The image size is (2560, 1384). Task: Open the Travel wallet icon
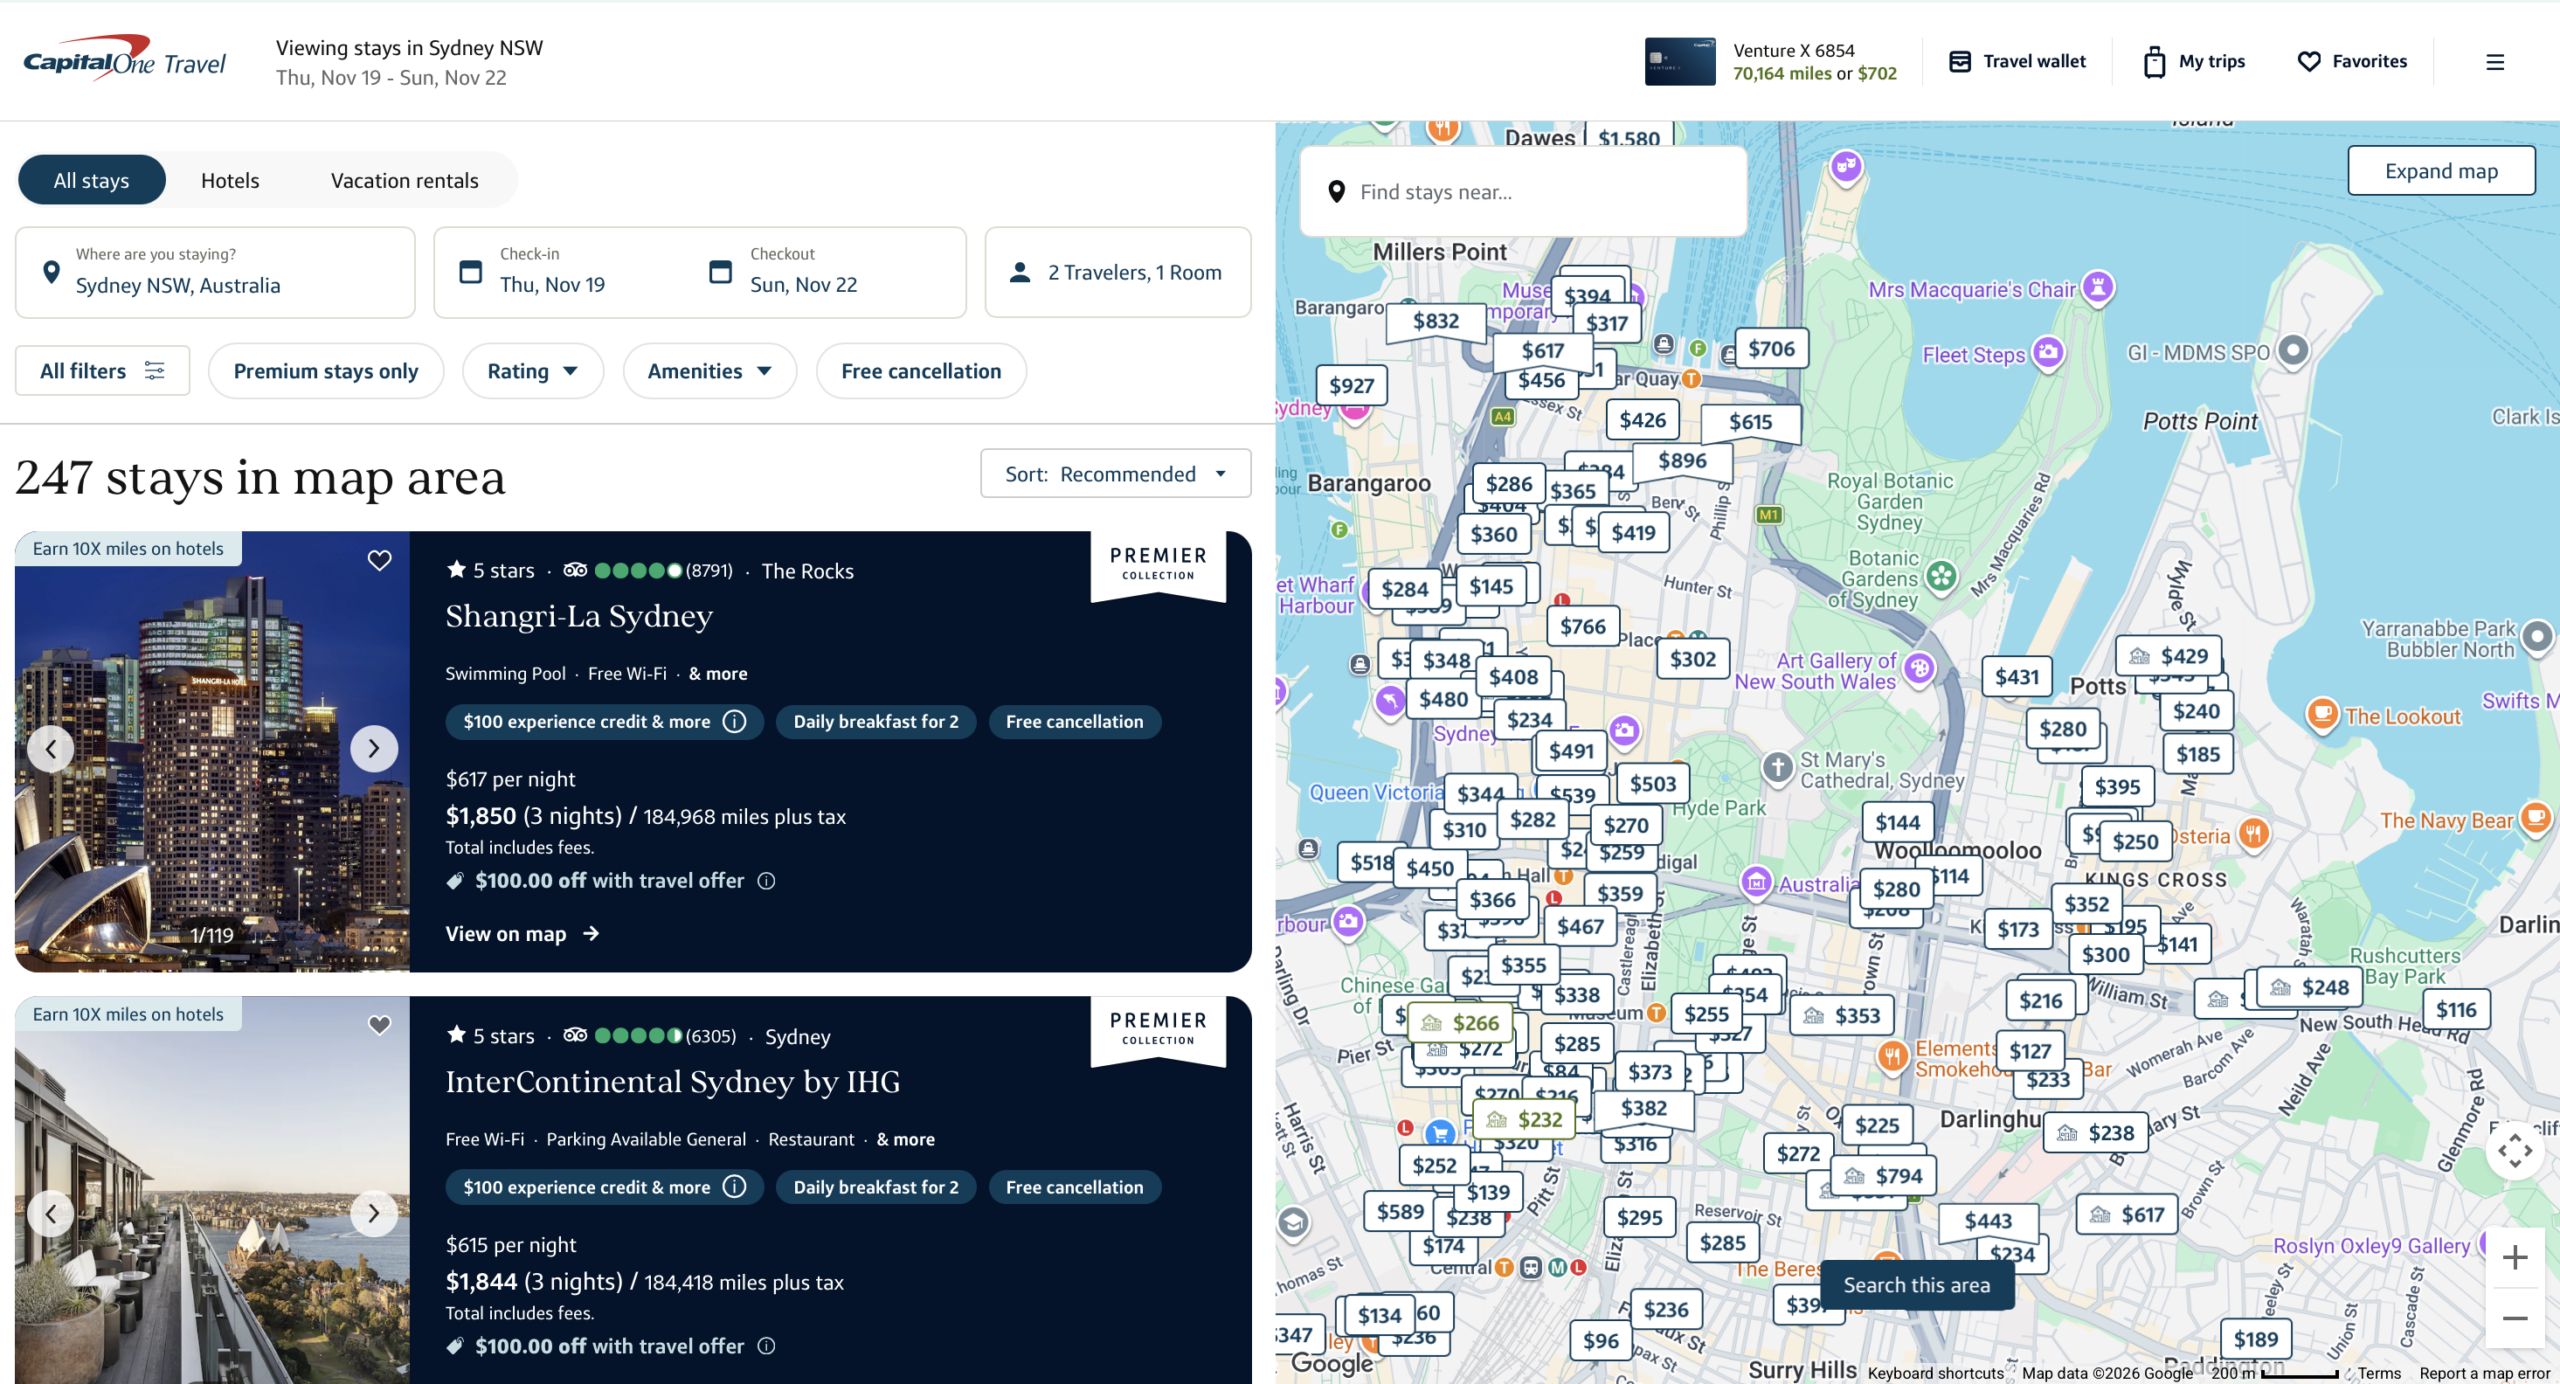pos(1960,62)
